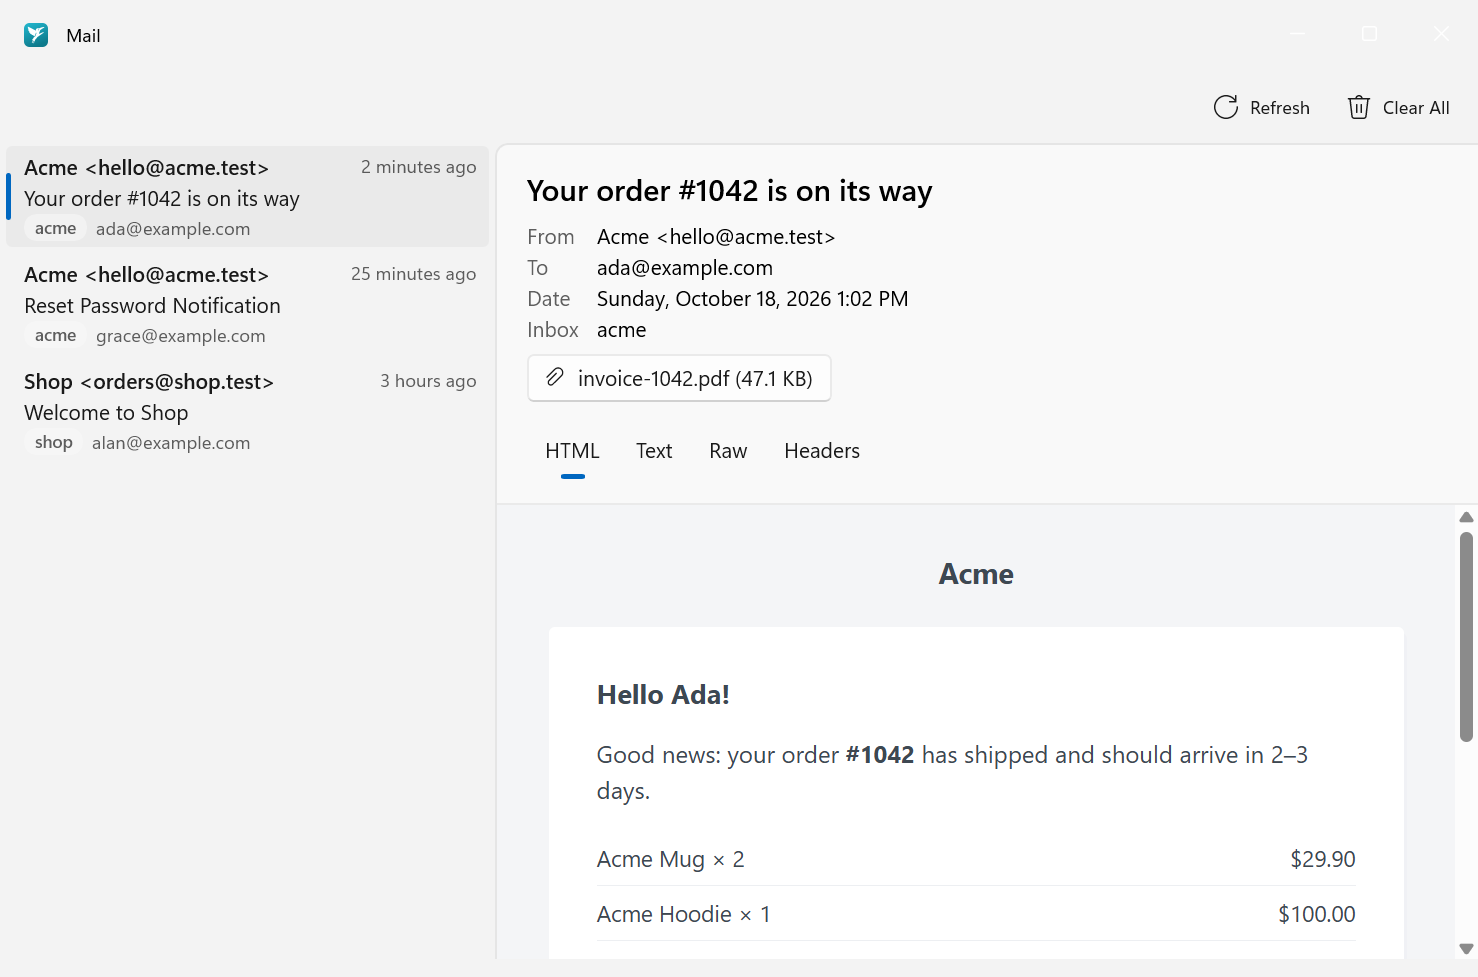The width and height of the screenshot is (1478, 977).
Task: Maximize the Mail window
Action: tap(1370, 34)
